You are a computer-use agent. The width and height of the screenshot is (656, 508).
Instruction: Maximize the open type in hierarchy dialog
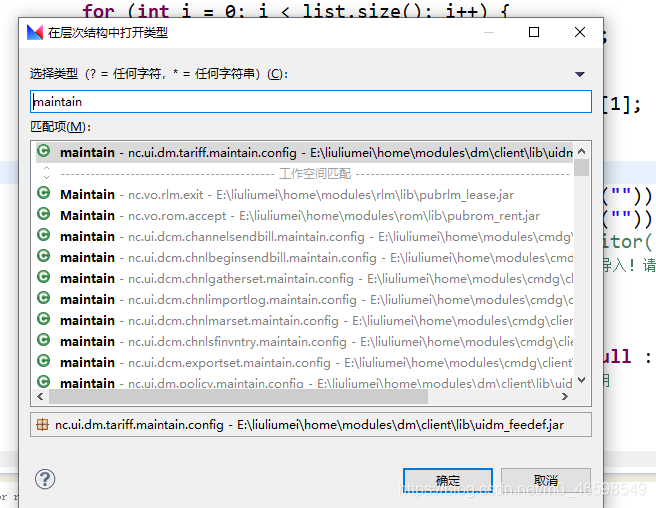click(x=534, y=32)
